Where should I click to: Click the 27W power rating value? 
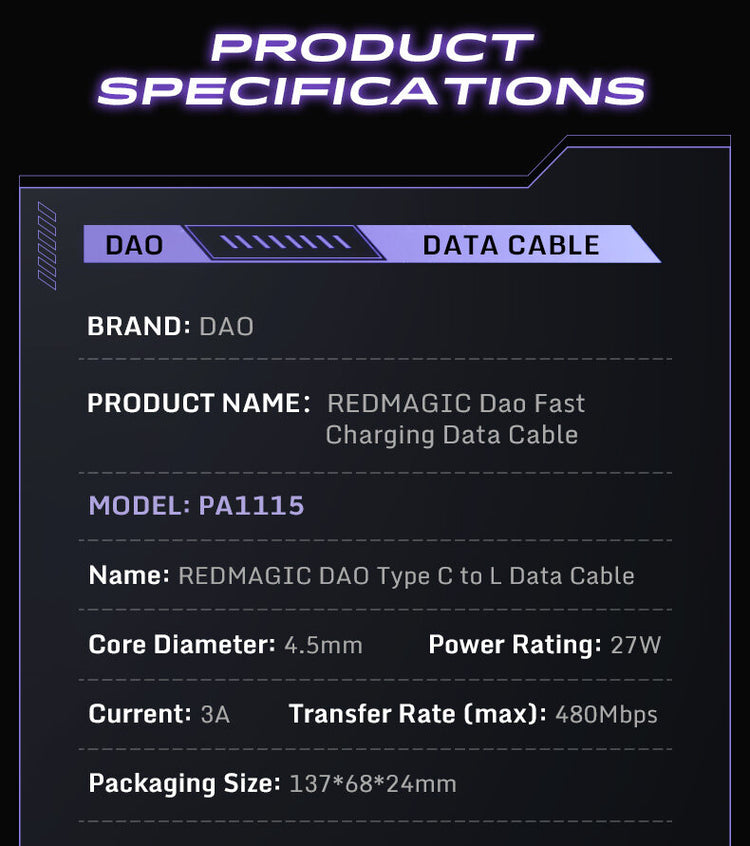click(x=636, y=645)
